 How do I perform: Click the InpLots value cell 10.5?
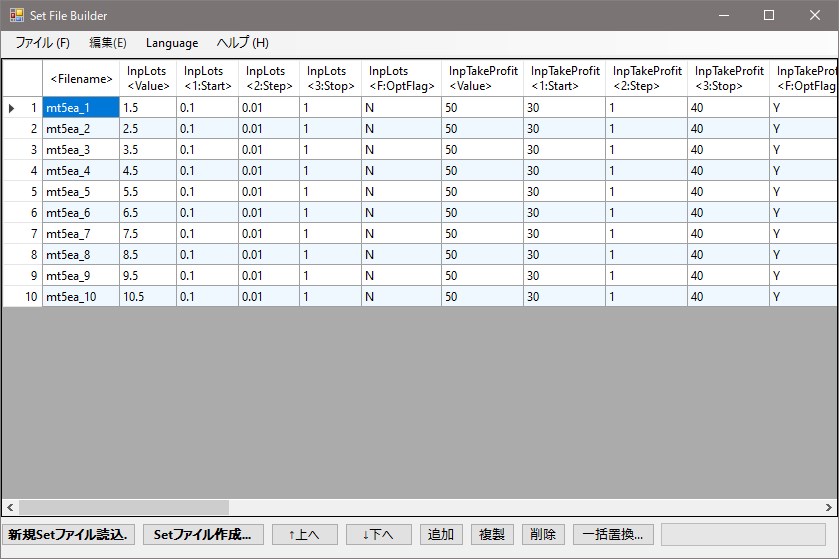(148, 296)
